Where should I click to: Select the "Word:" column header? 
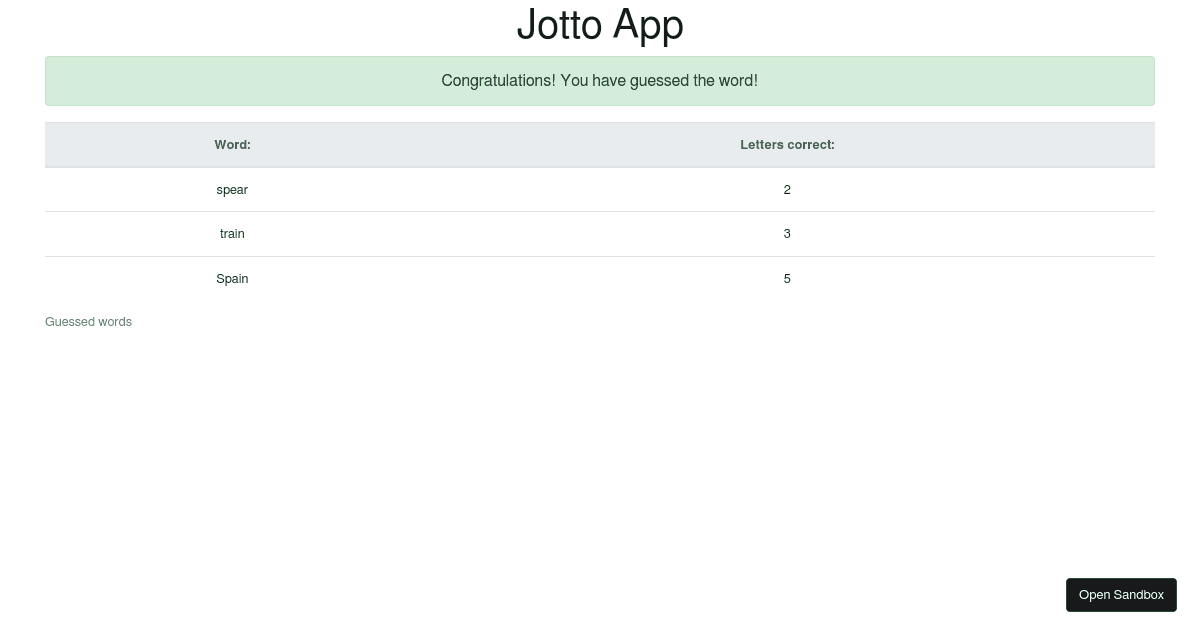coord(232,145)
